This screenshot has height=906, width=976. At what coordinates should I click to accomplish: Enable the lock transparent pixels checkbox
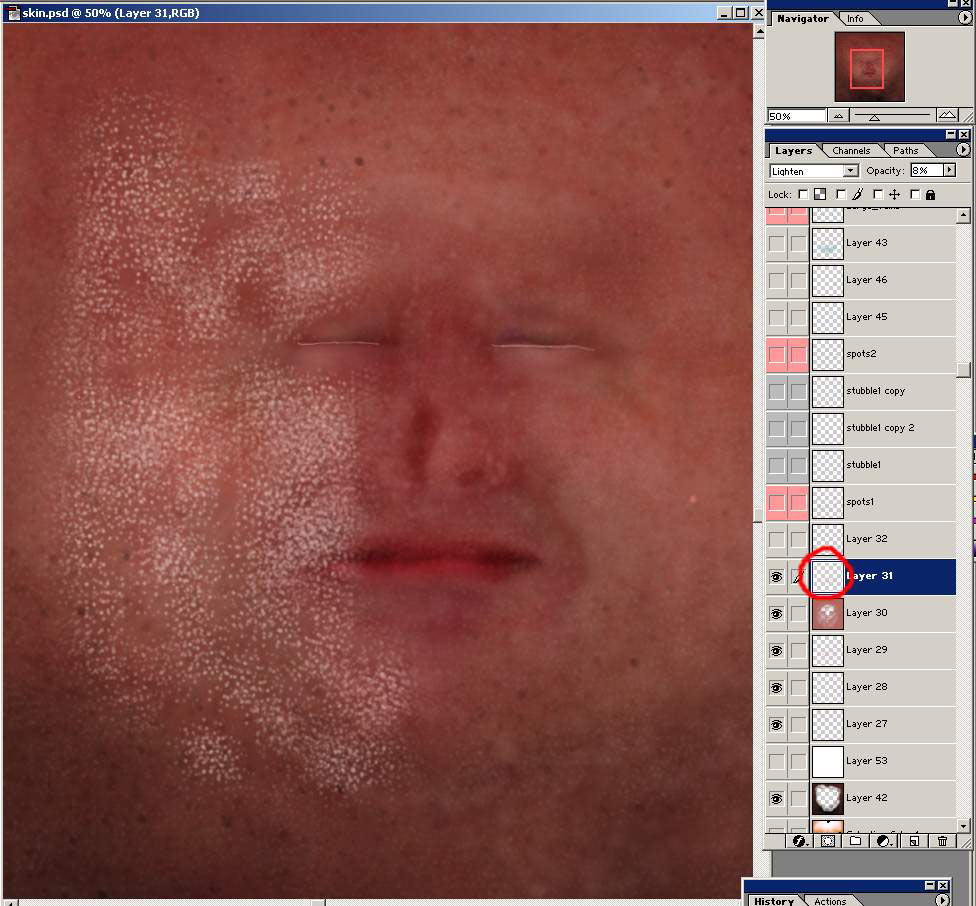click(803, 195)
